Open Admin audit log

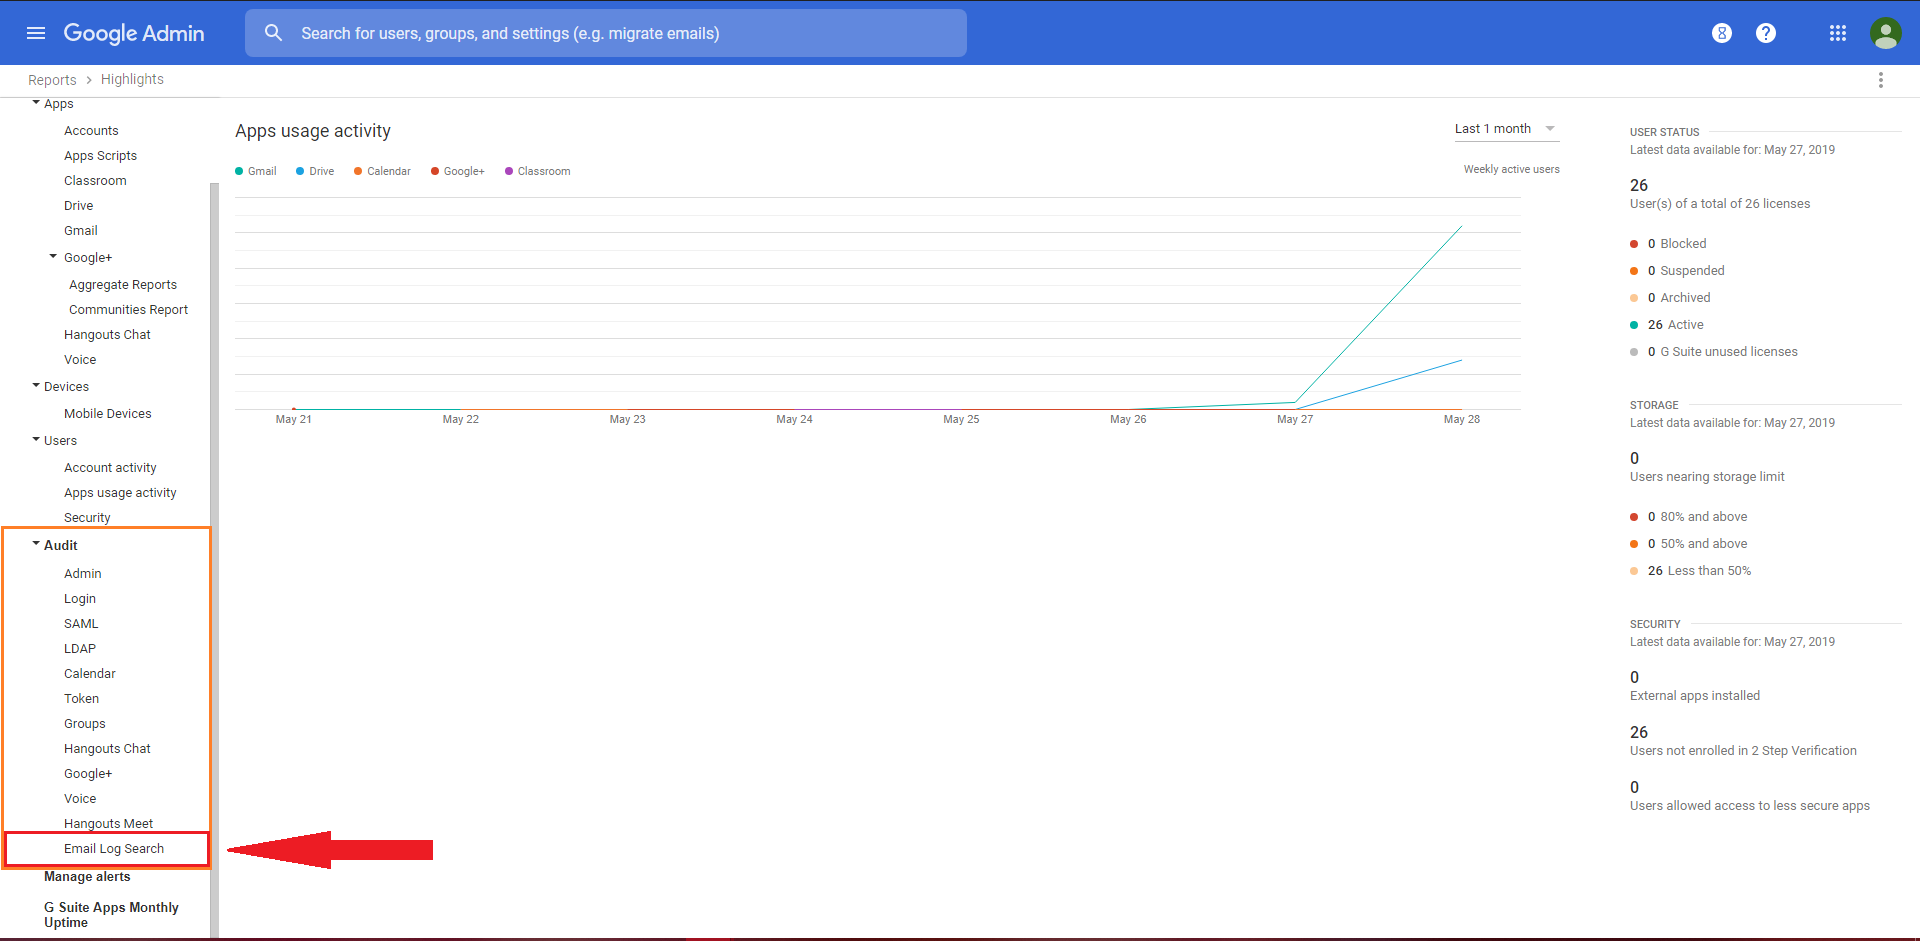click(83, 574)
